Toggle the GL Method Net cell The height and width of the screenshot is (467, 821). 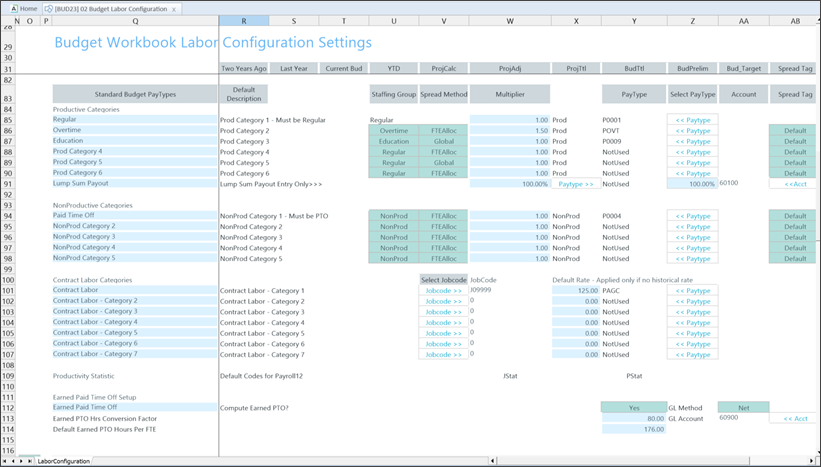click(x=743, y=407)
